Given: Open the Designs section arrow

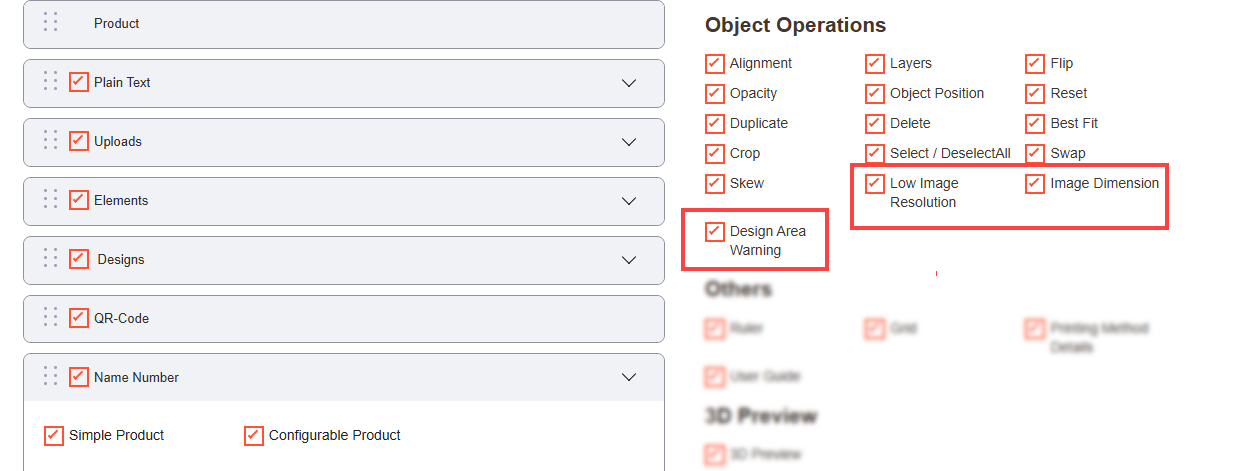Looking at the screenshot, I should [629, 260].
